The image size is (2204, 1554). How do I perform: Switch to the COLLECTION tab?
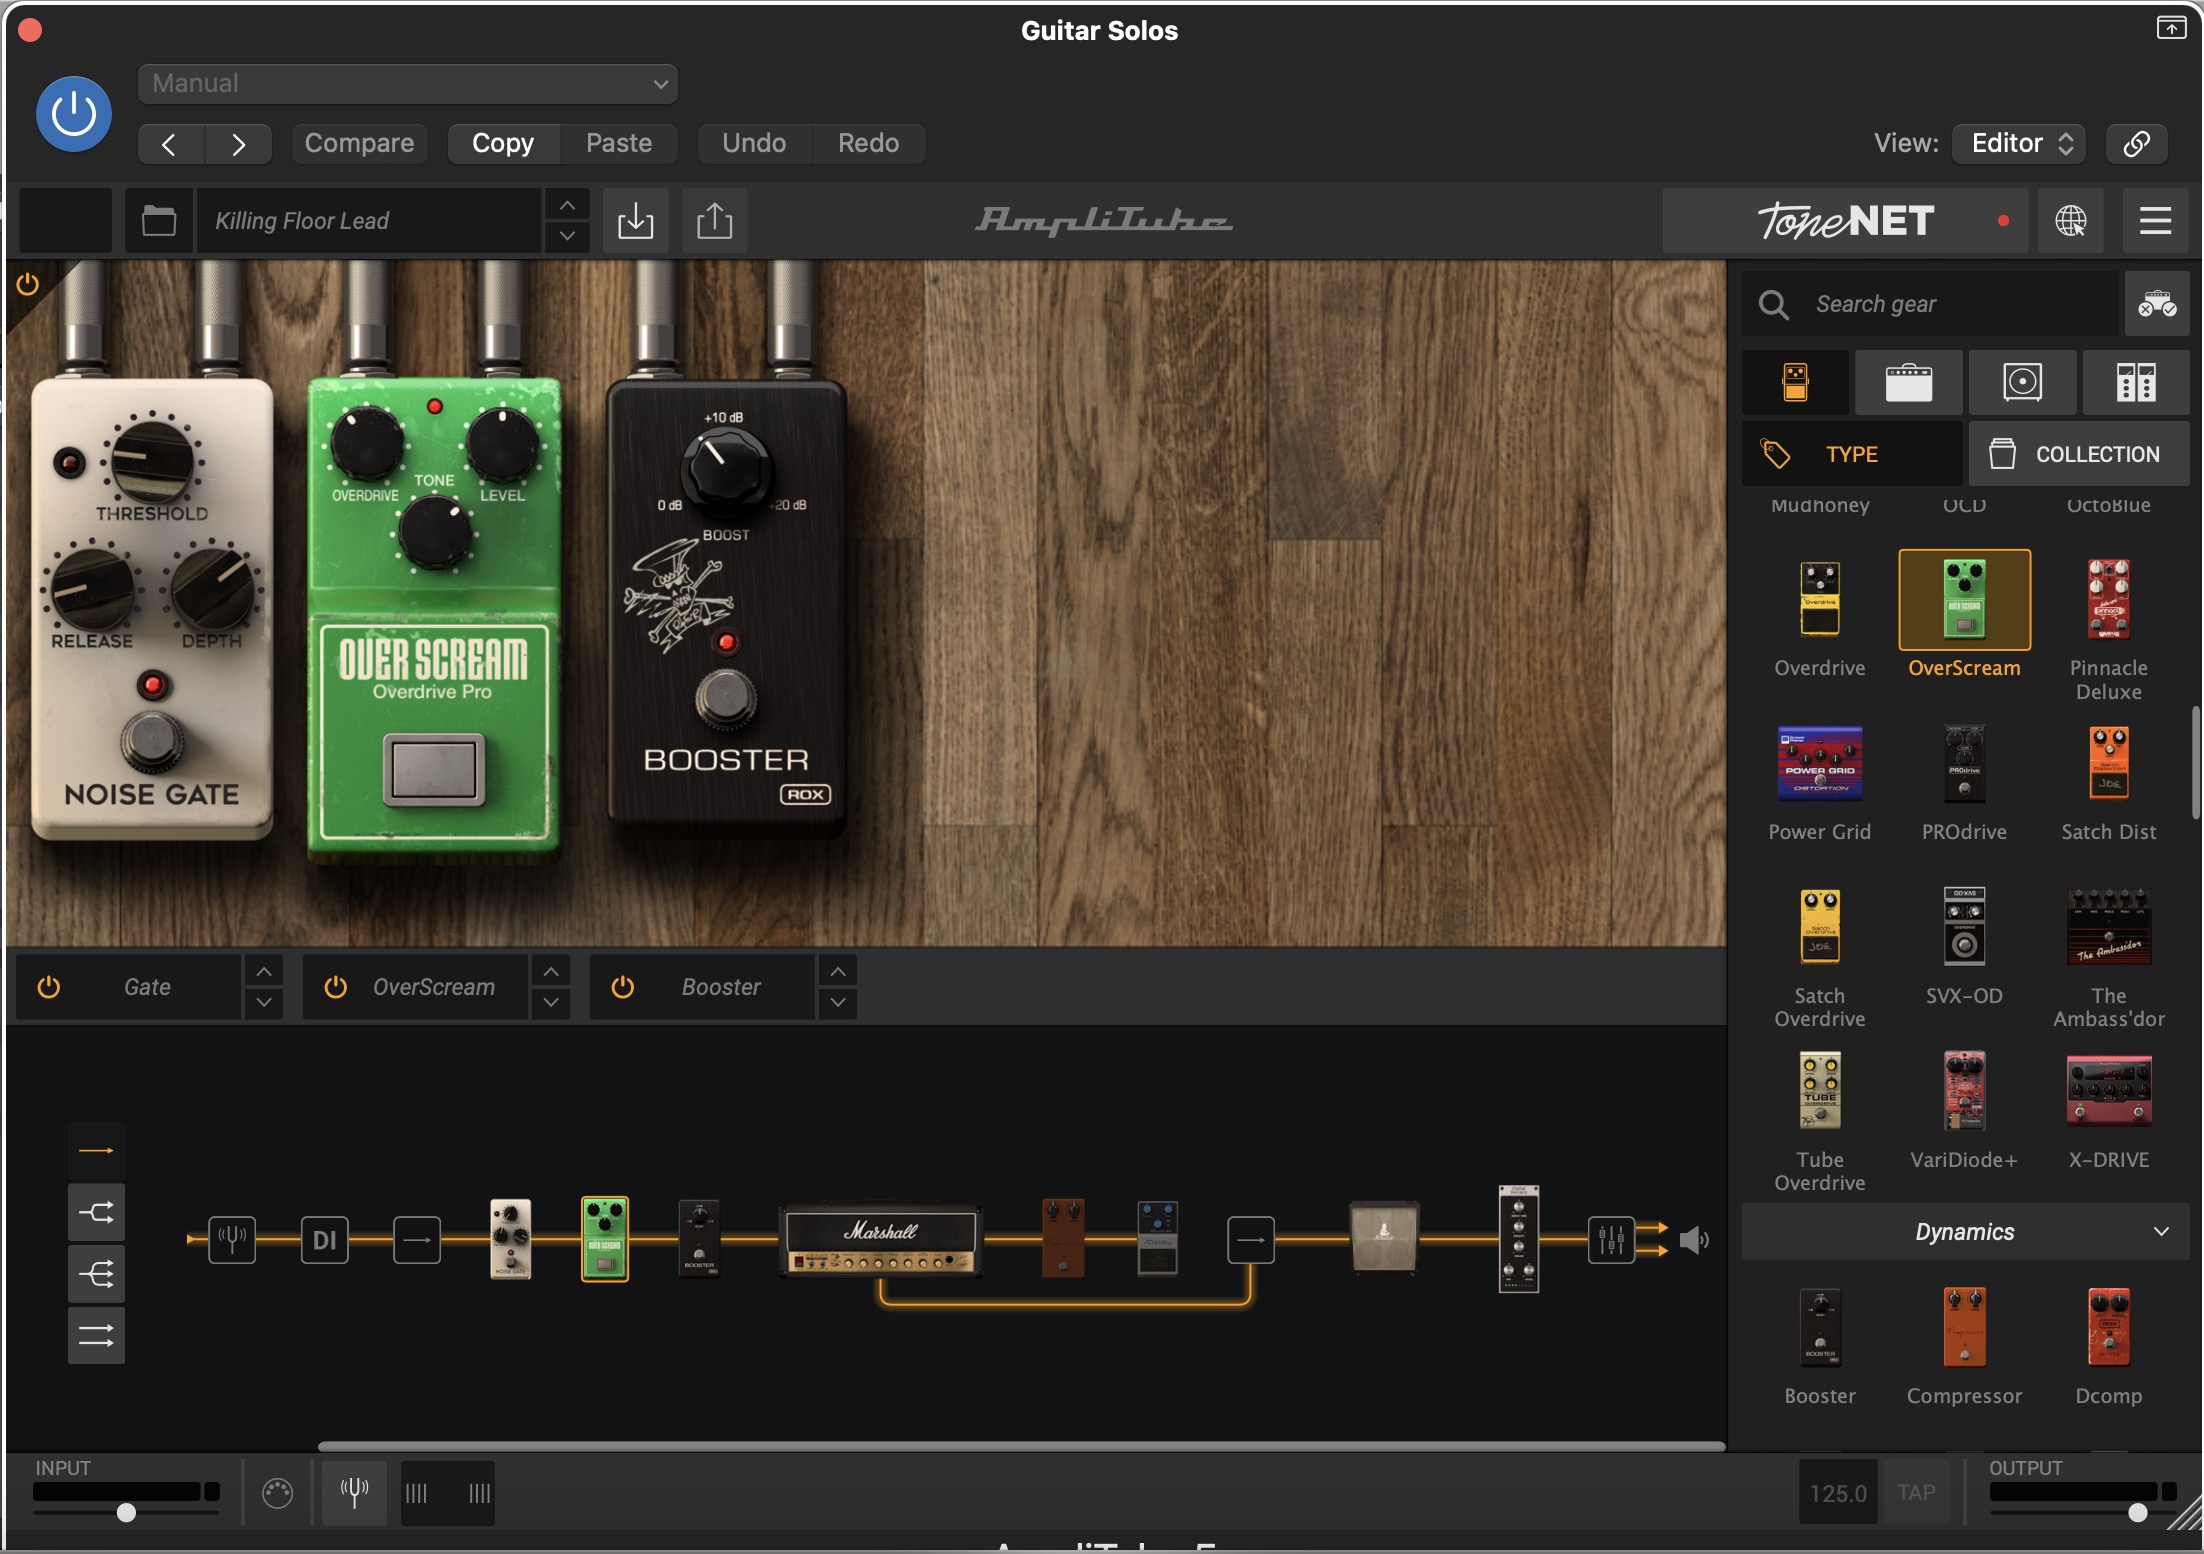[2079, 454]
